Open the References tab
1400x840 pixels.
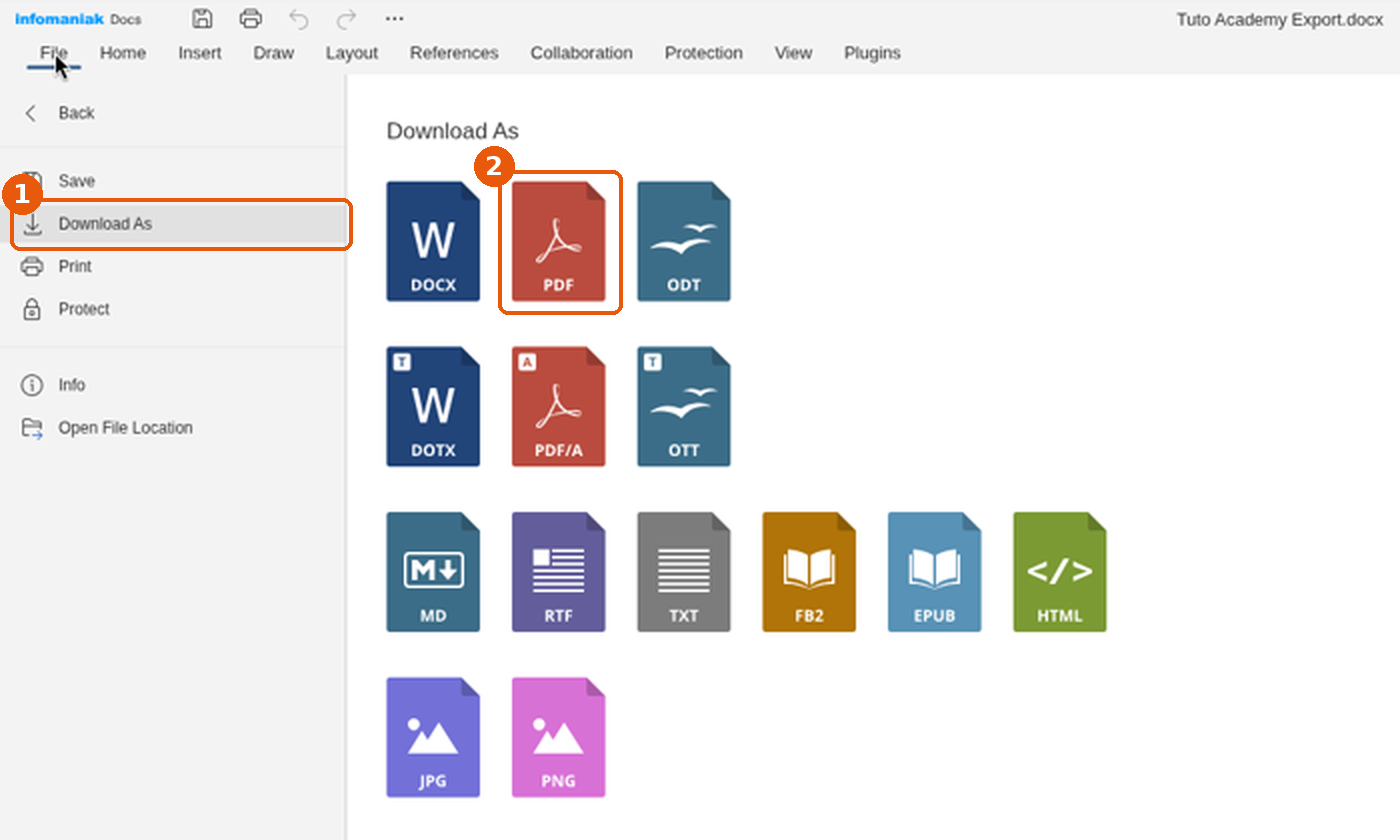point(454,53)
